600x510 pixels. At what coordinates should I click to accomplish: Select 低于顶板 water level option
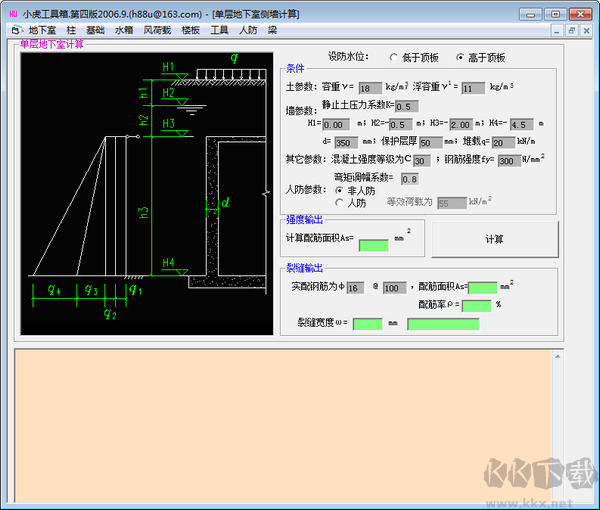tap(394, 58)
